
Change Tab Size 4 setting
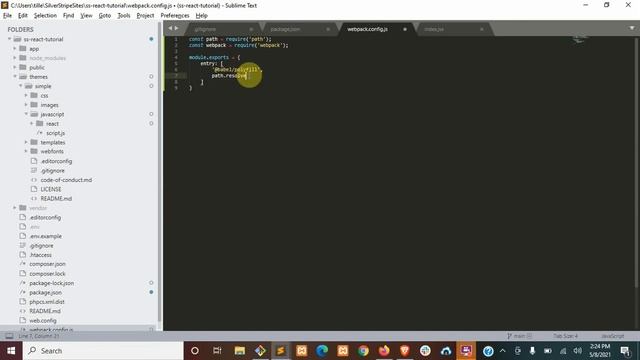click(x=565, y=336)
